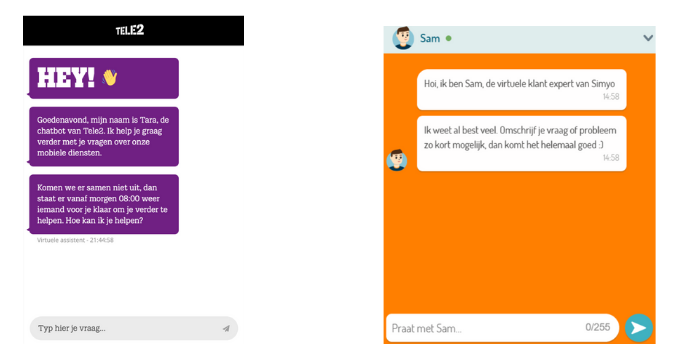Click Tara's 'Goedenavond' introduction message
Screen dimensions: 675x360
coord(104,137)
